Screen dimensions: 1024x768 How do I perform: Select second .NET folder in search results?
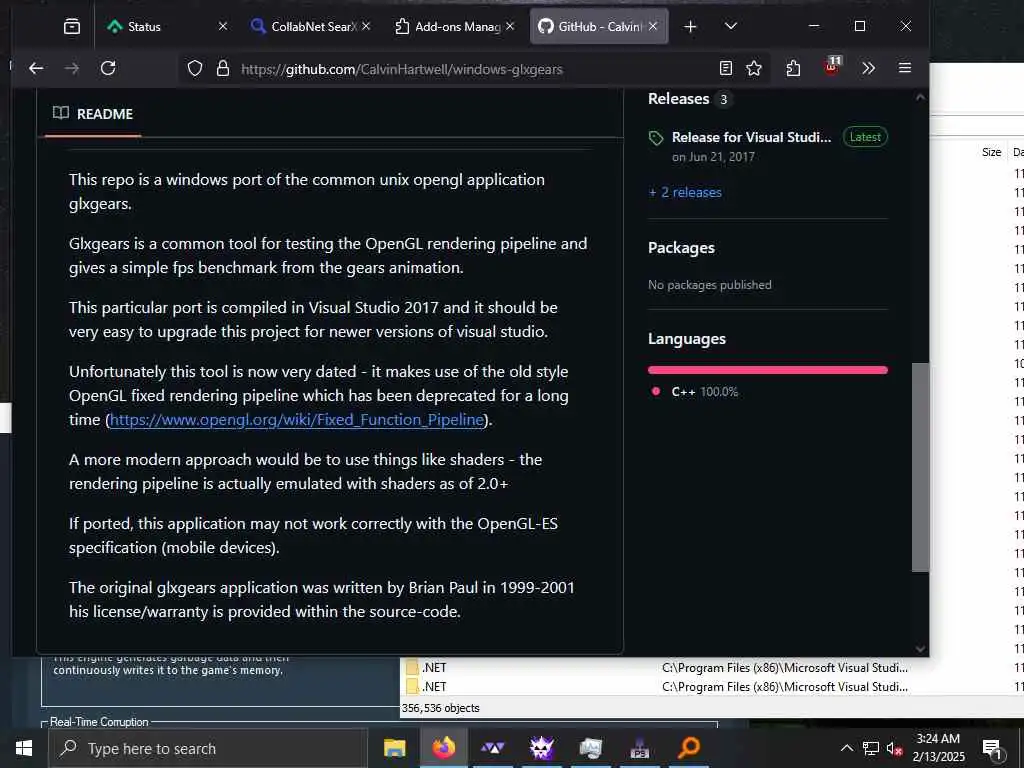click(x=434, y=686)
